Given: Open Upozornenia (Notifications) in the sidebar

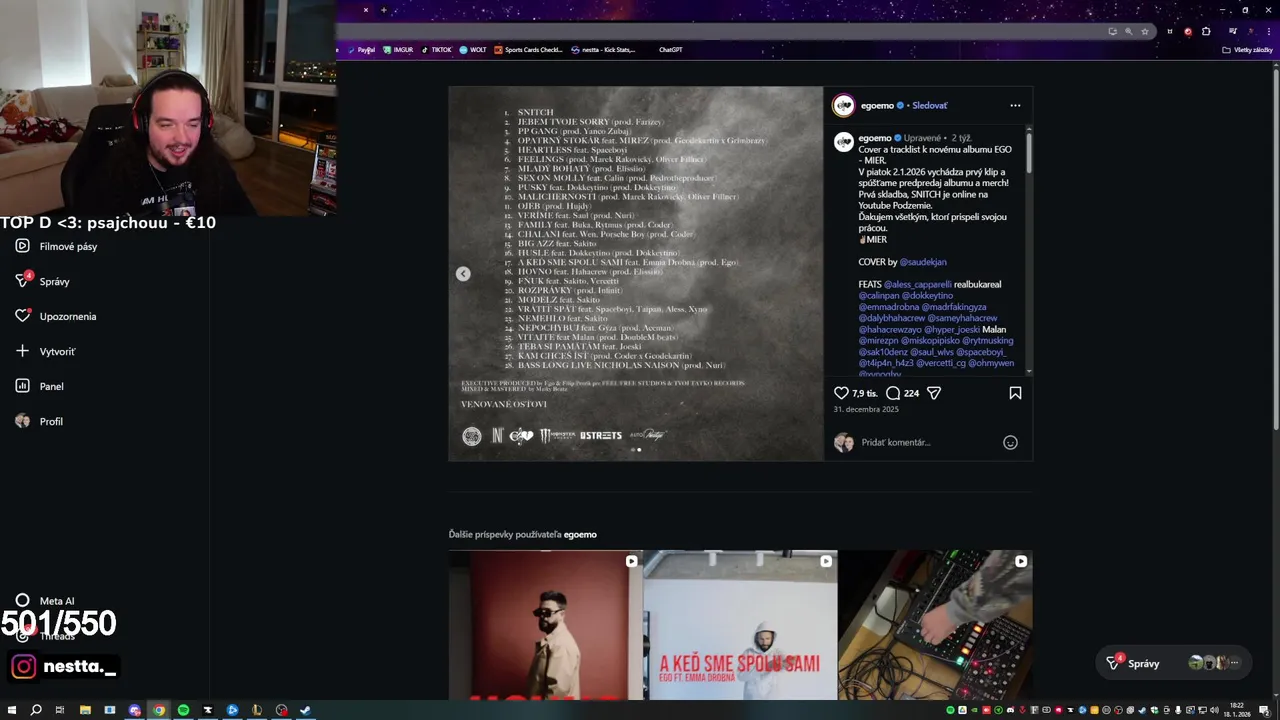Looking at the screenshot, I should pos(56,316).
